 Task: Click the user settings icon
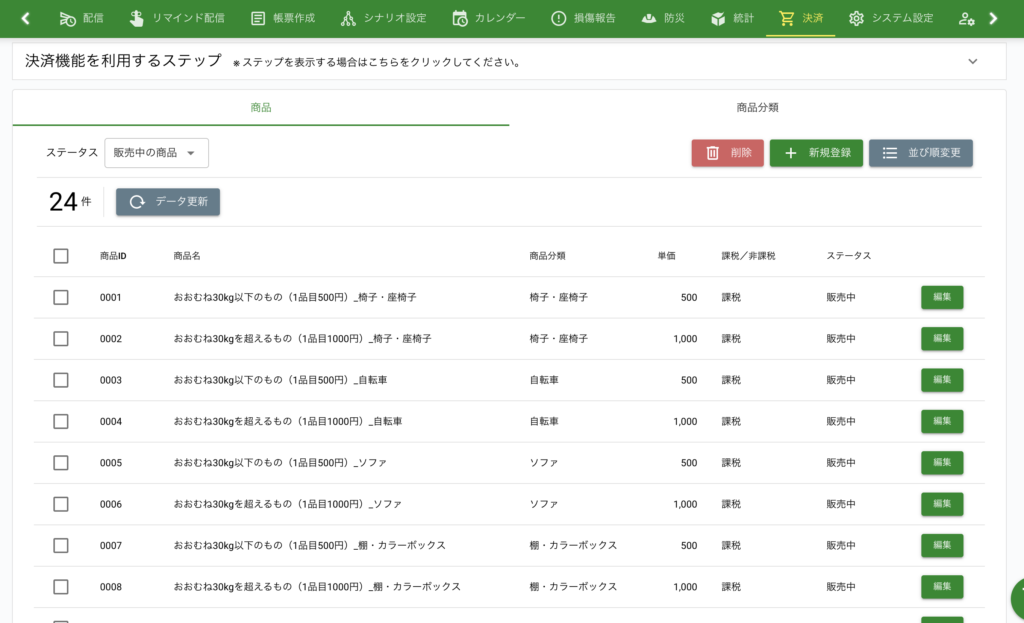tap(967, 19)
